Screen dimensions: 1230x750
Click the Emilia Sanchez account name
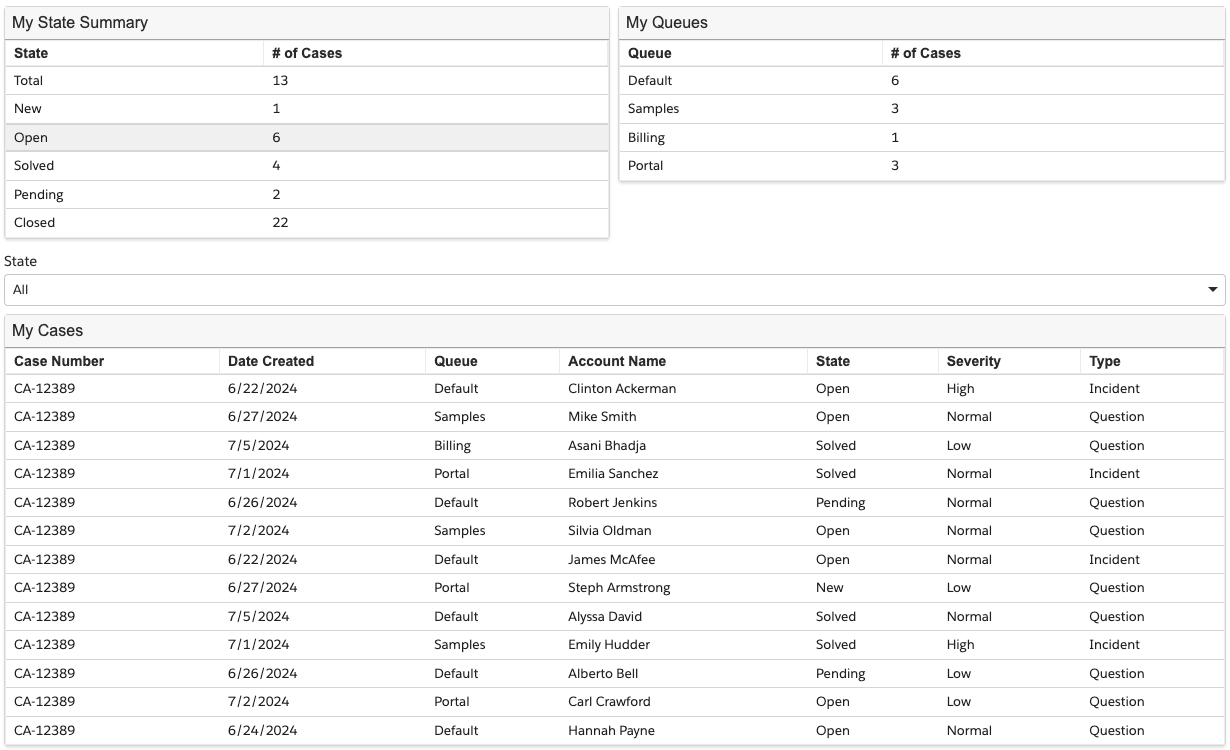(613, 474)
